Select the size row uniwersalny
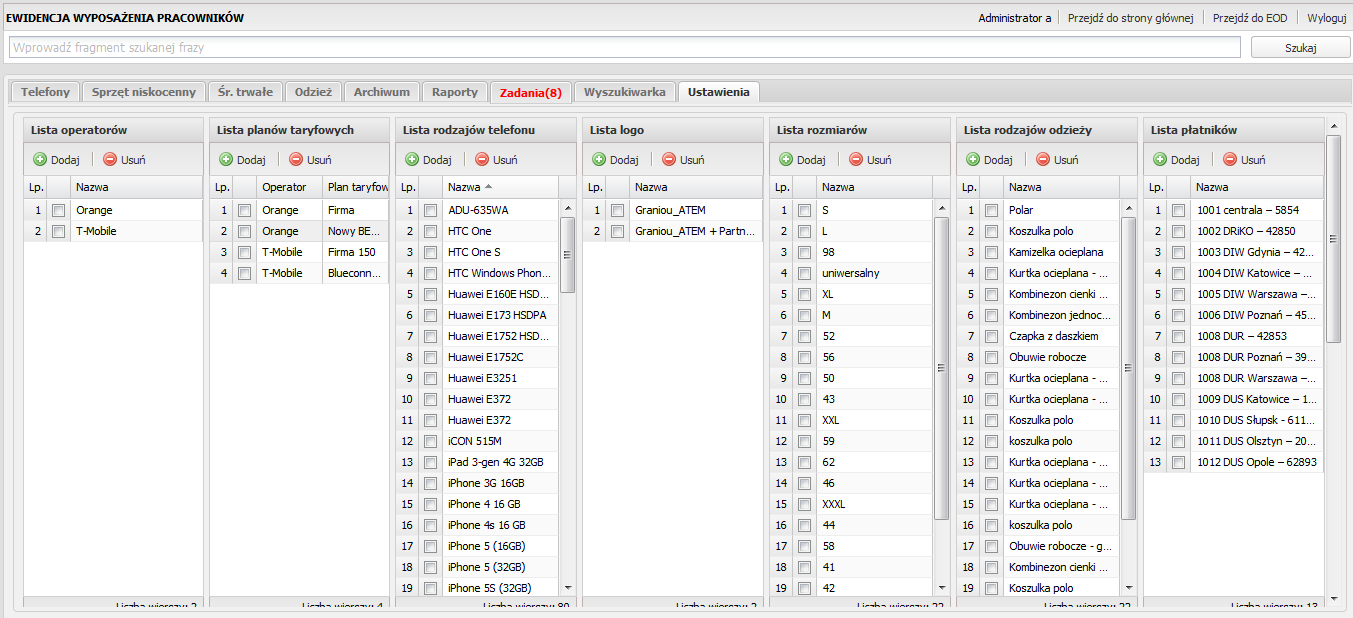Image resolution: width=1353 pixels, height=618 pixels. [851, 273]
